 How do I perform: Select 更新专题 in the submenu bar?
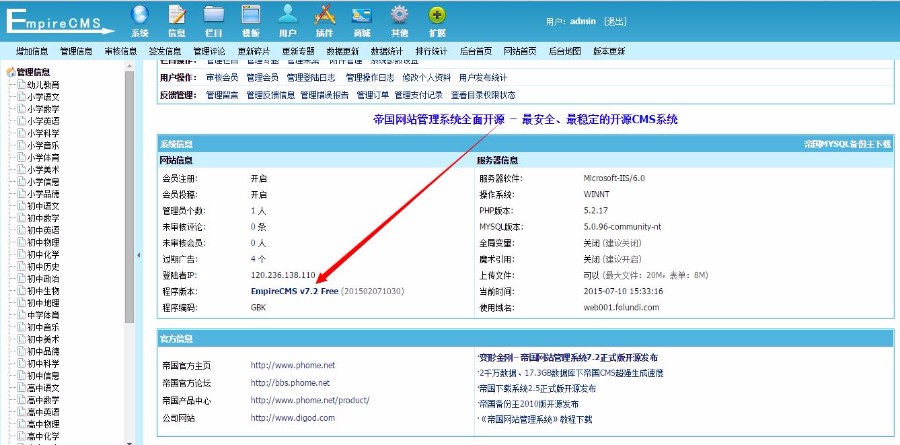click(298, 51)
